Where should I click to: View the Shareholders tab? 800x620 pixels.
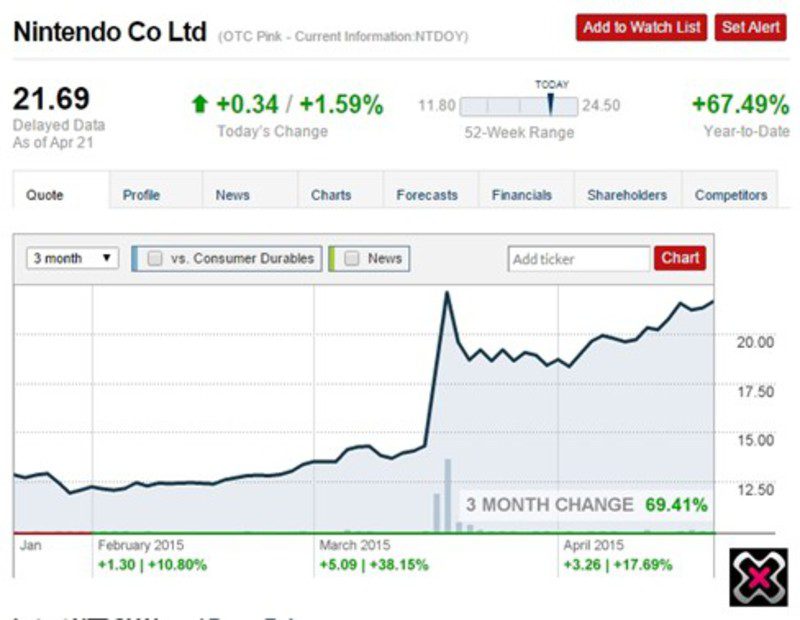pos(627,195)
